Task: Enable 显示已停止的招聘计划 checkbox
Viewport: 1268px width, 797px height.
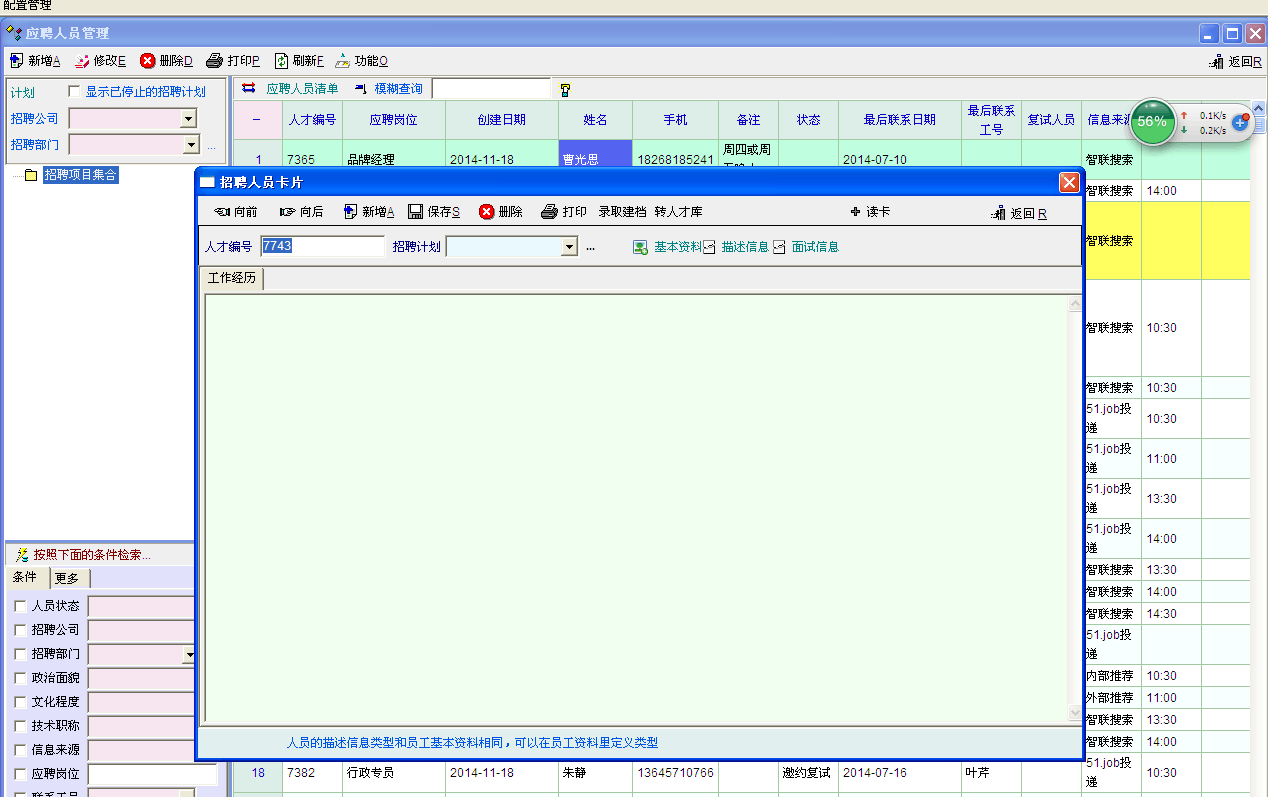Action: [74, 92]
